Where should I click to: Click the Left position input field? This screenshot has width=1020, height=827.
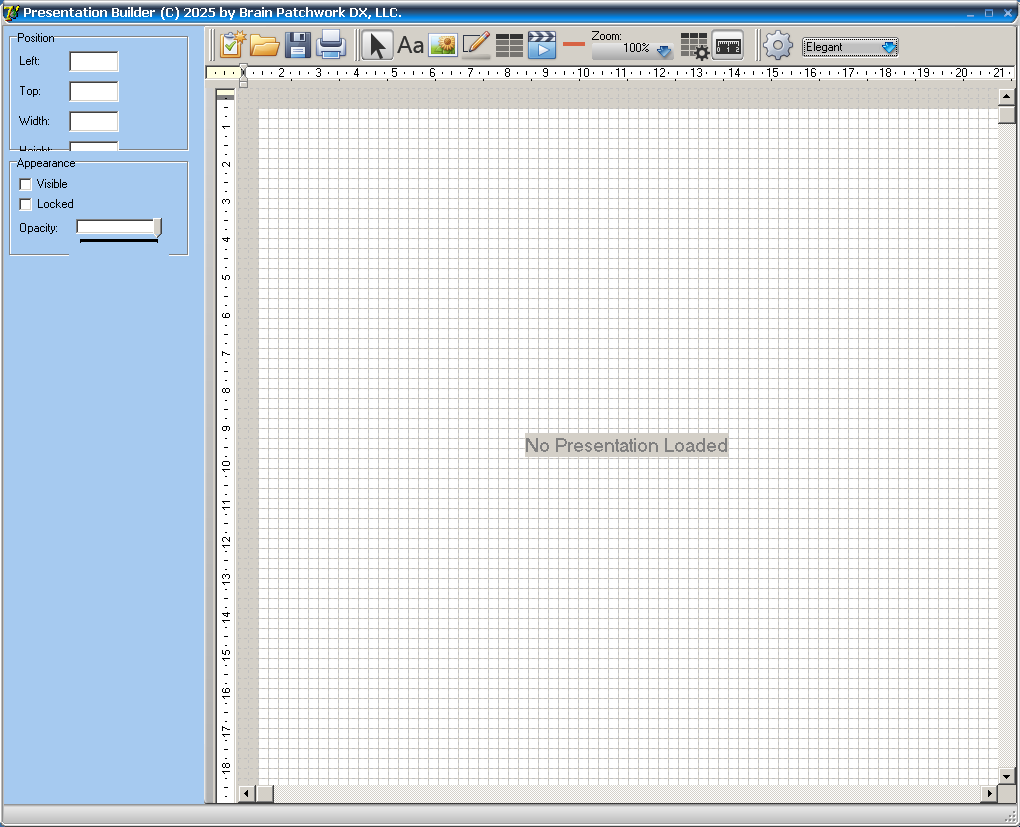[94, 62]
